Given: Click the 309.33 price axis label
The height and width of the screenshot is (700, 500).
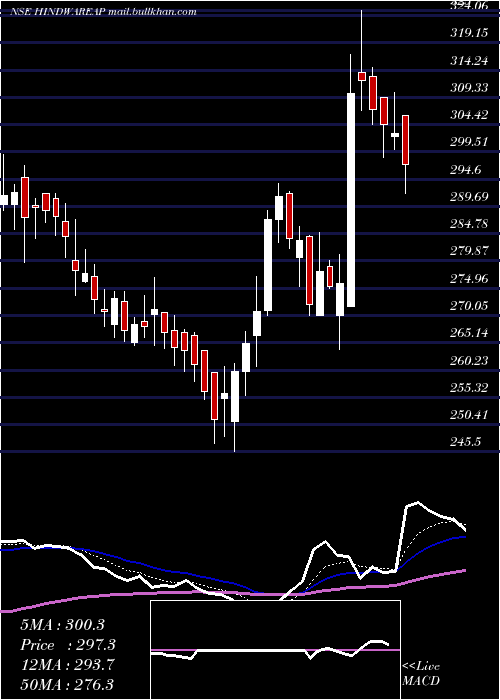Looking at the screenshot, I should (x=469, y=88).
